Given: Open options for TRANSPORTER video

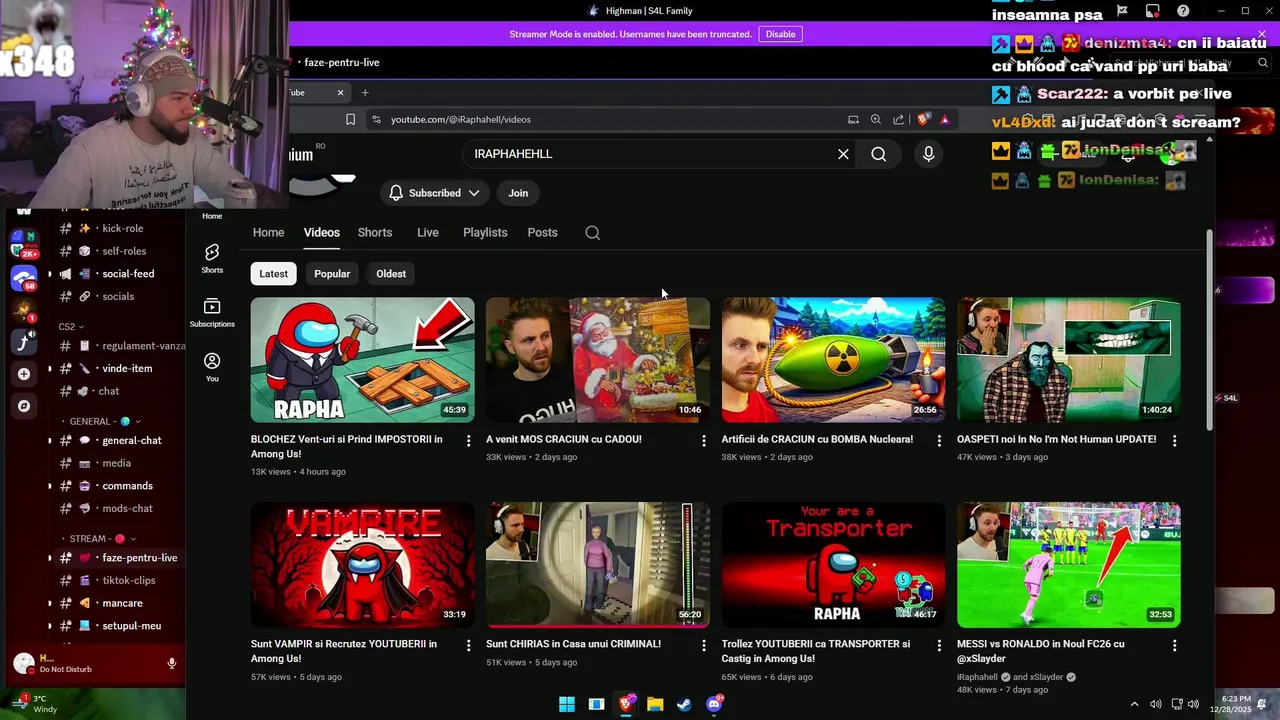Looking at the screenshot, I should [x=938, y=646].
